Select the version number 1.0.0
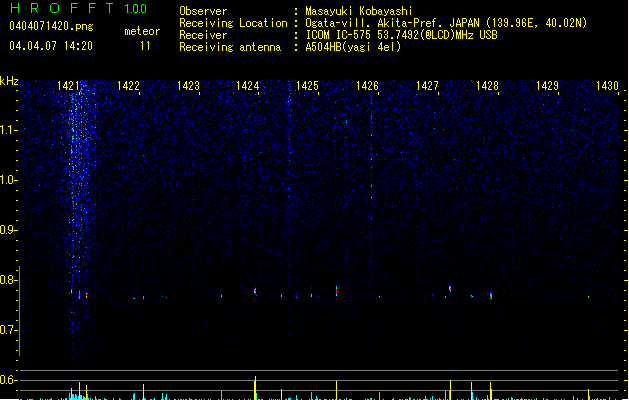The image size is (629, 400). 135,9
